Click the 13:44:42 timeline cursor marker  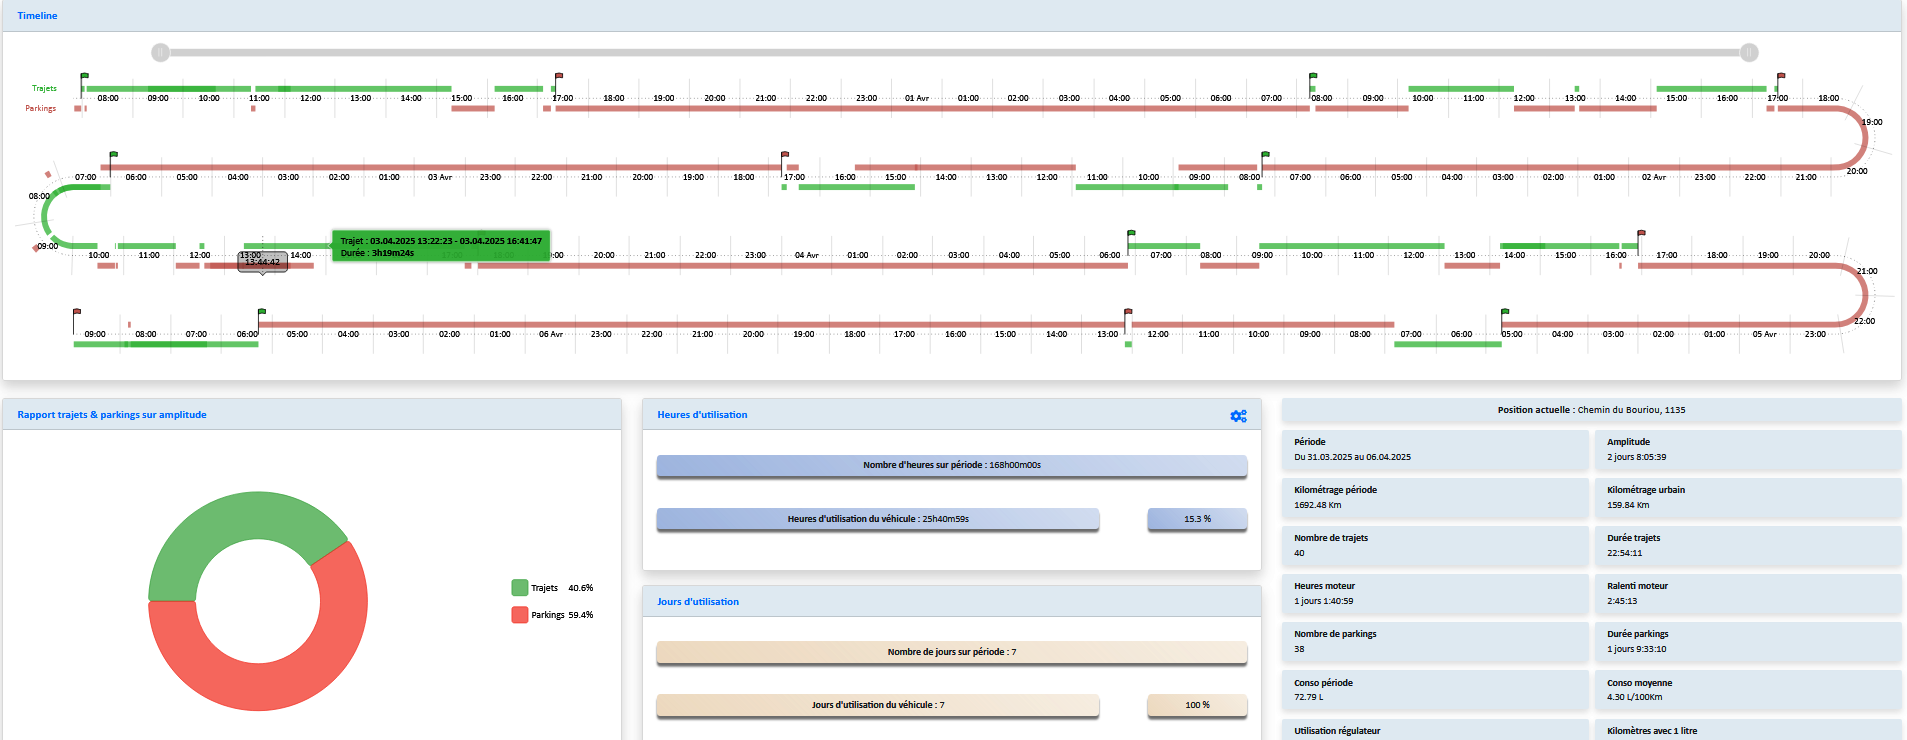click(262, 261)
